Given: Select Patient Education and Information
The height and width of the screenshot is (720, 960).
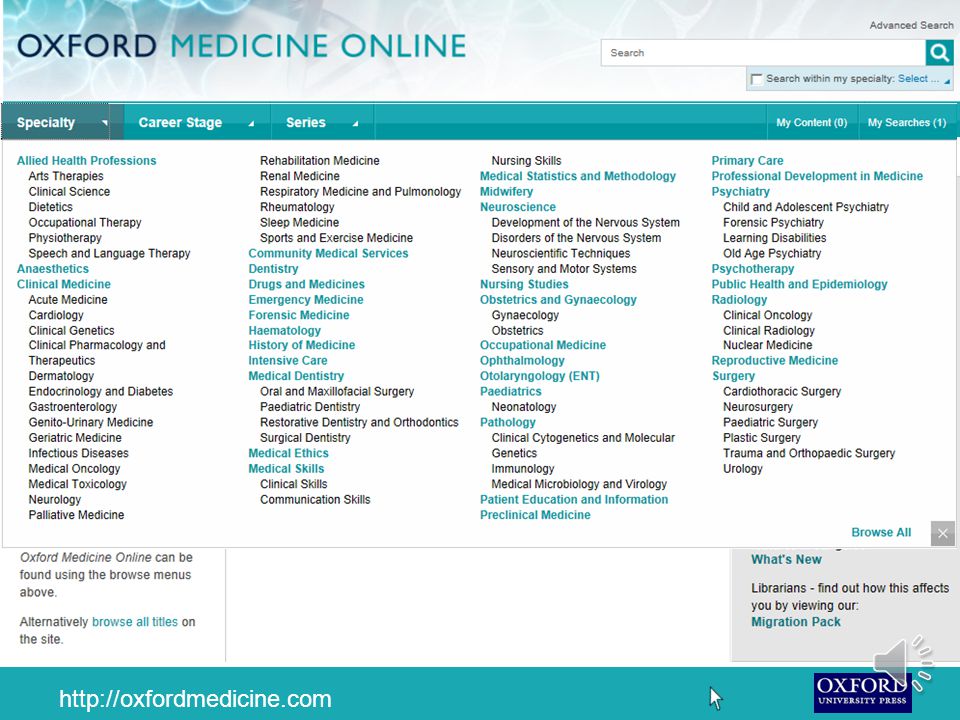Looking at the screenshot, I should point(574,499).
